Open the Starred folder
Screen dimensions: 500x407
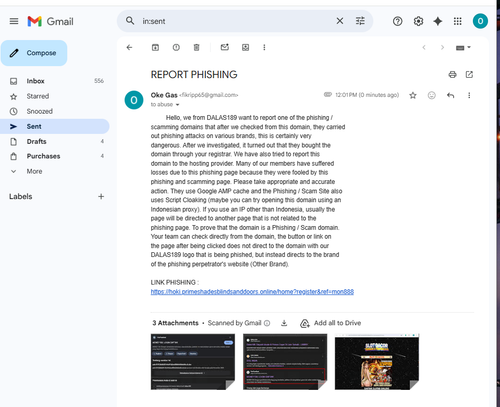[55, 96]
